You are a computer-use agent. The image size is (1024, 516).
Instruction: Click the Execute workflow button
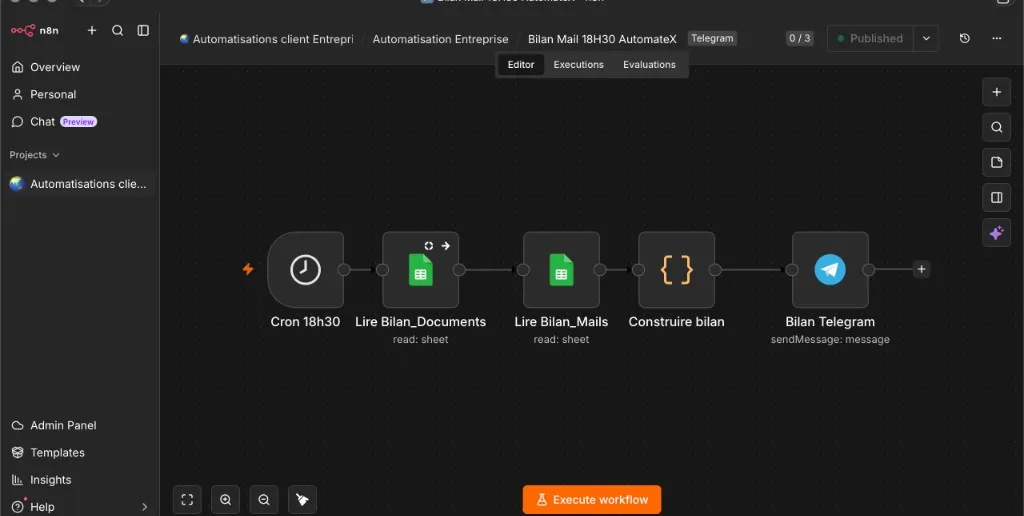[x=592, y=500]
